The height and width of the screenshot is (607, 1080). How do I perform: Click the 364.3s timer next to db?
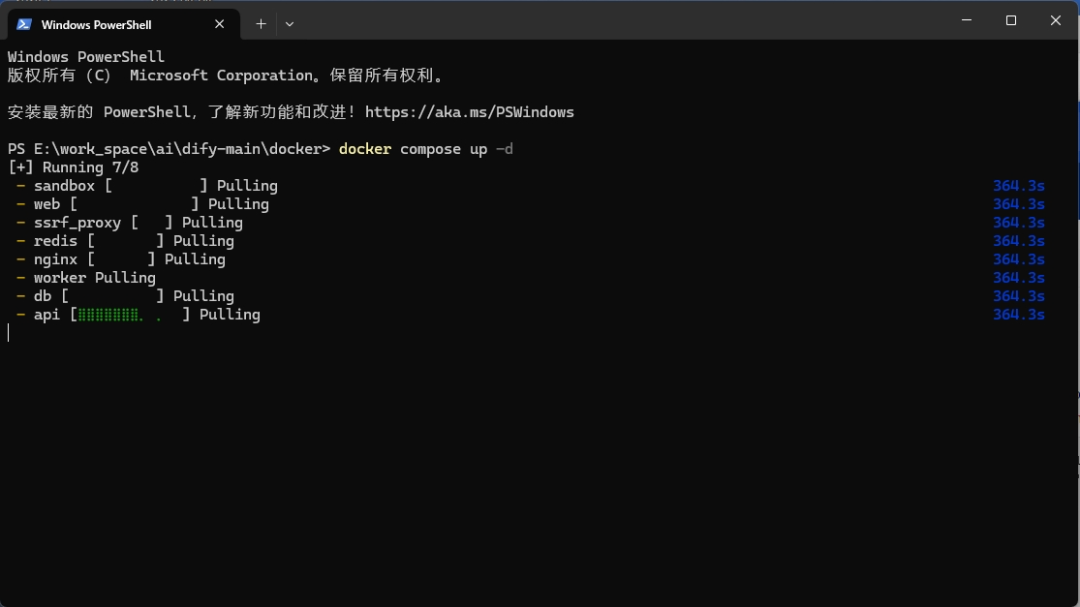pyautogui.click(x=1019, y=296)
